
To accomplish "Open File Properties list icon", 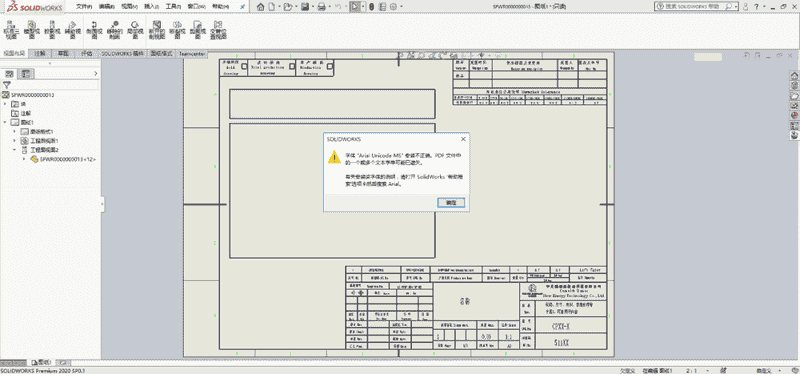I will pos(382,7).
